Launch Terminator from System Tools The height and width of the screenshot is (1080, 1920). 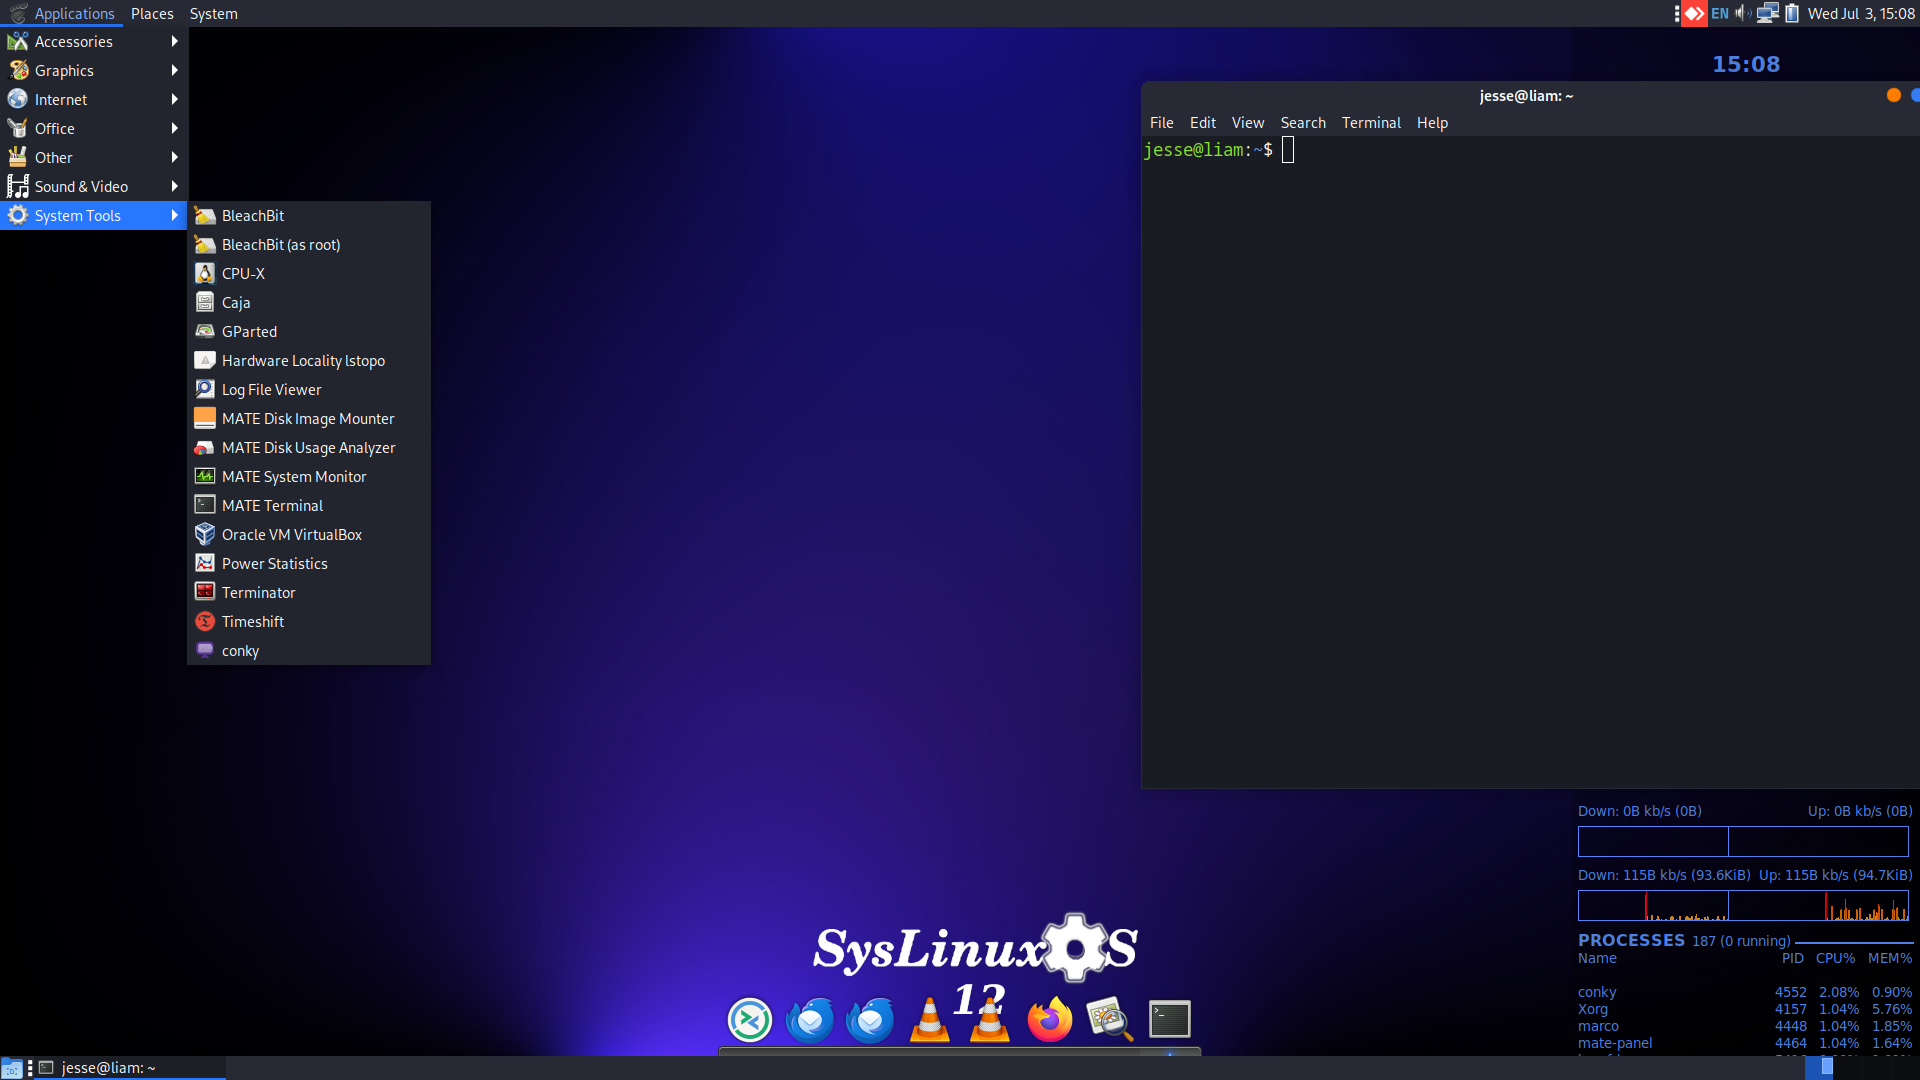click(309, 593)
